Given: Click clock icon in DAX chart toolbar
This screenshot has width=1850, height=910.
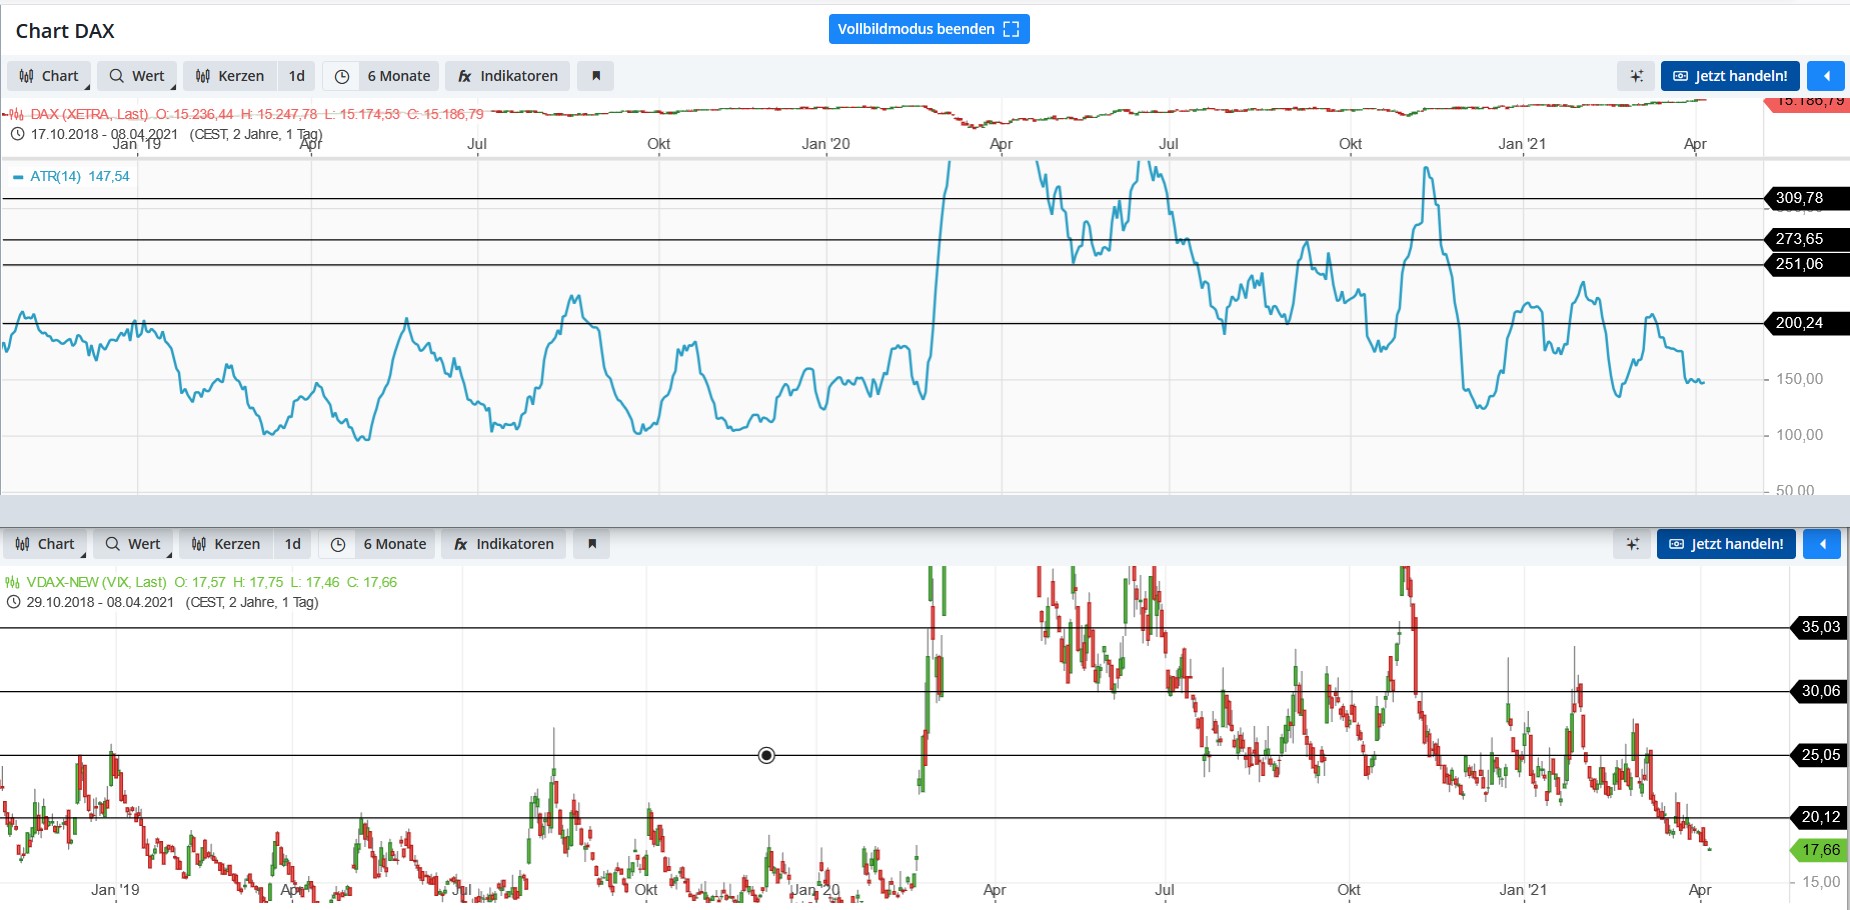Looking at the screenshot, I should (x=342, y=76).
